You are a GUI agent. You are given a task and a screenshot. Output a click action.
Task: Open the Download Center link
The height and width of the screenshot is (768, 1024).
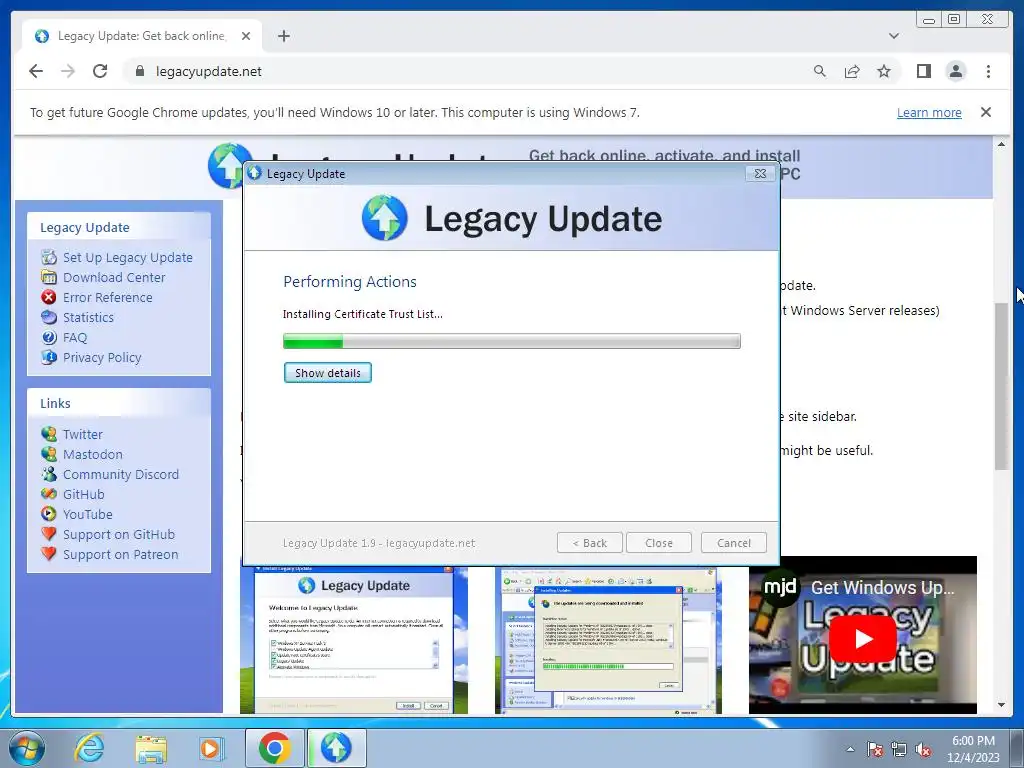click(114, 278)
